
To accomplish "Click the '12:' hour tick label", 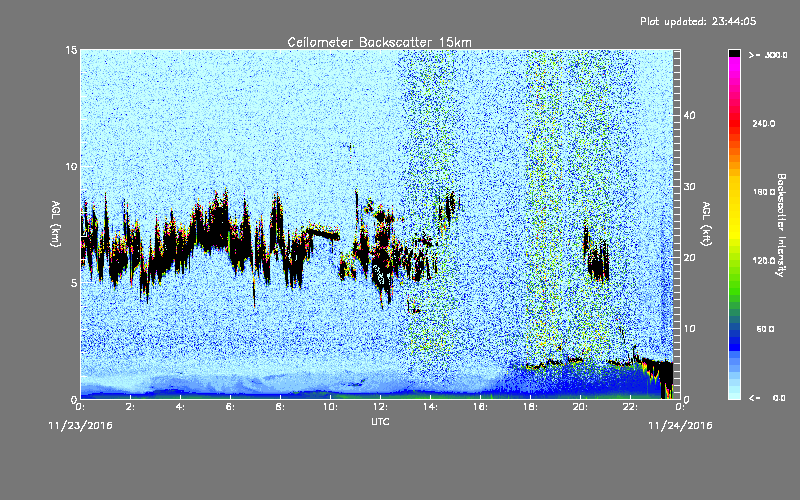I will (380, 407).
